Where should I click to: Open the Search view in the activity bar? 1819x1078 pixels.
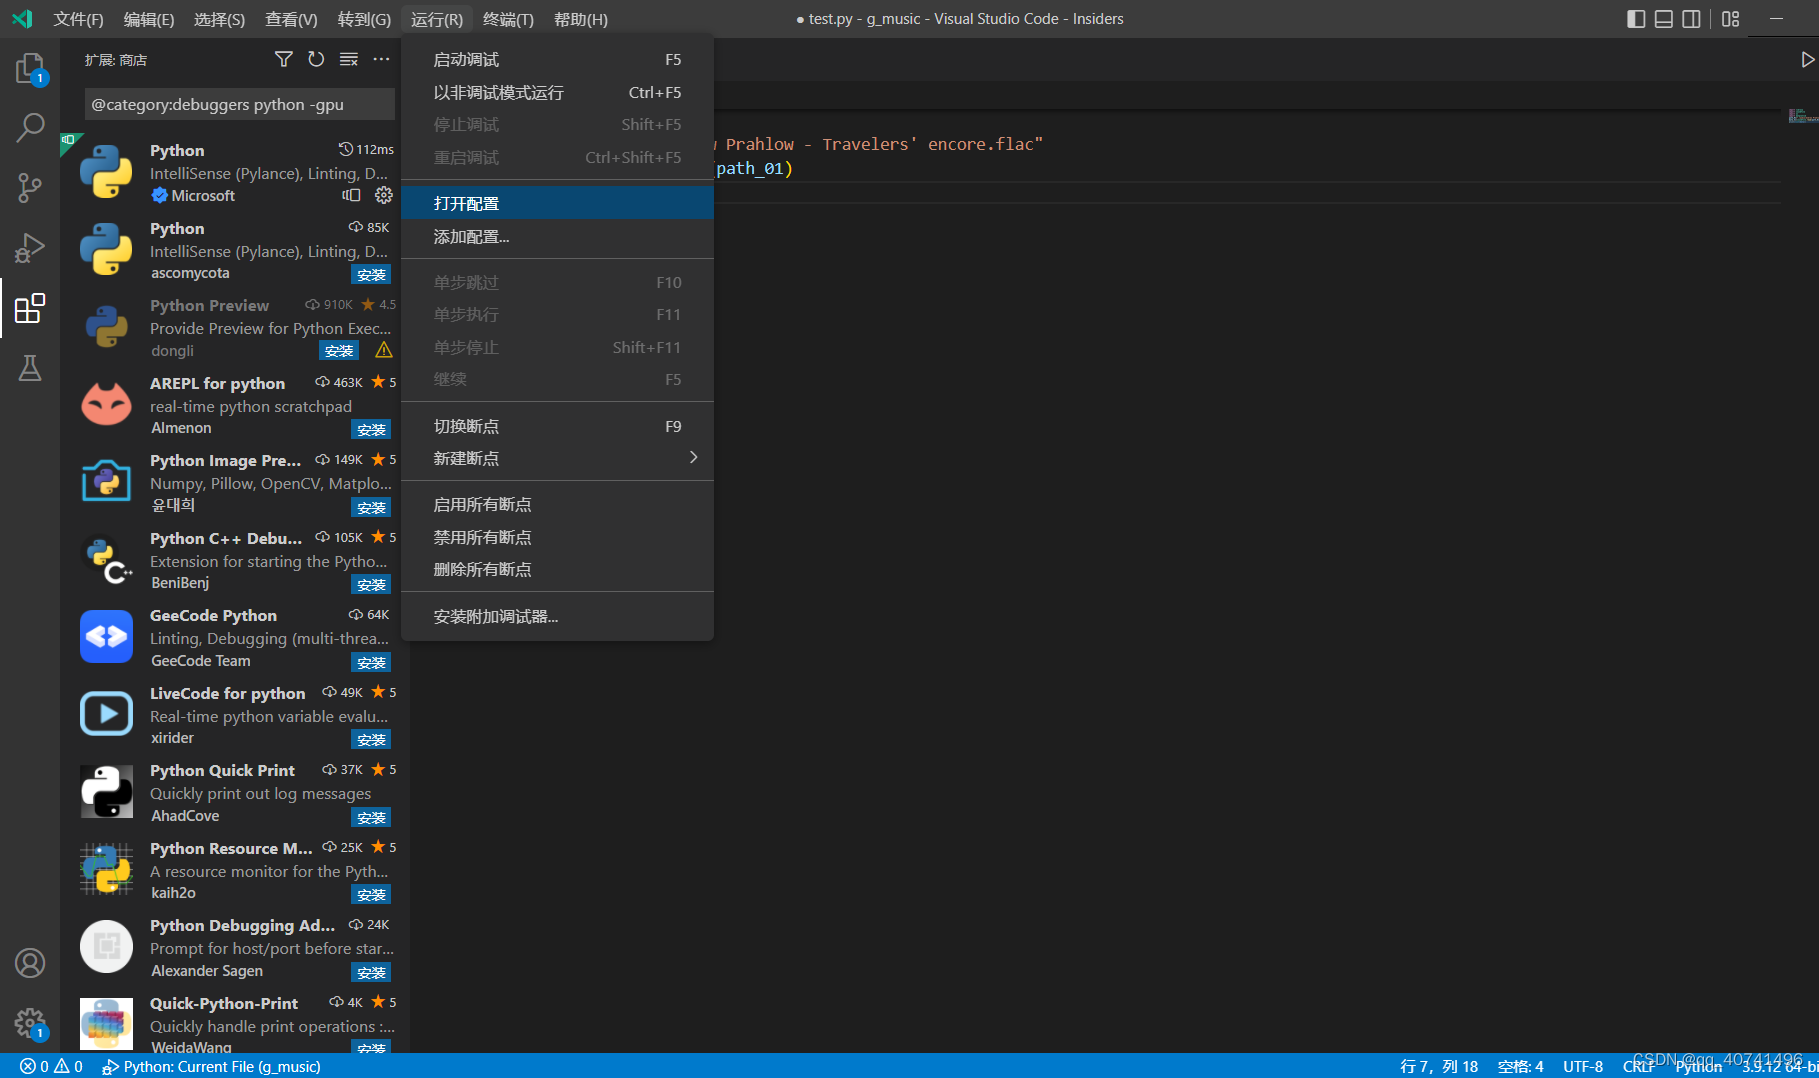[x=30, y=127]
